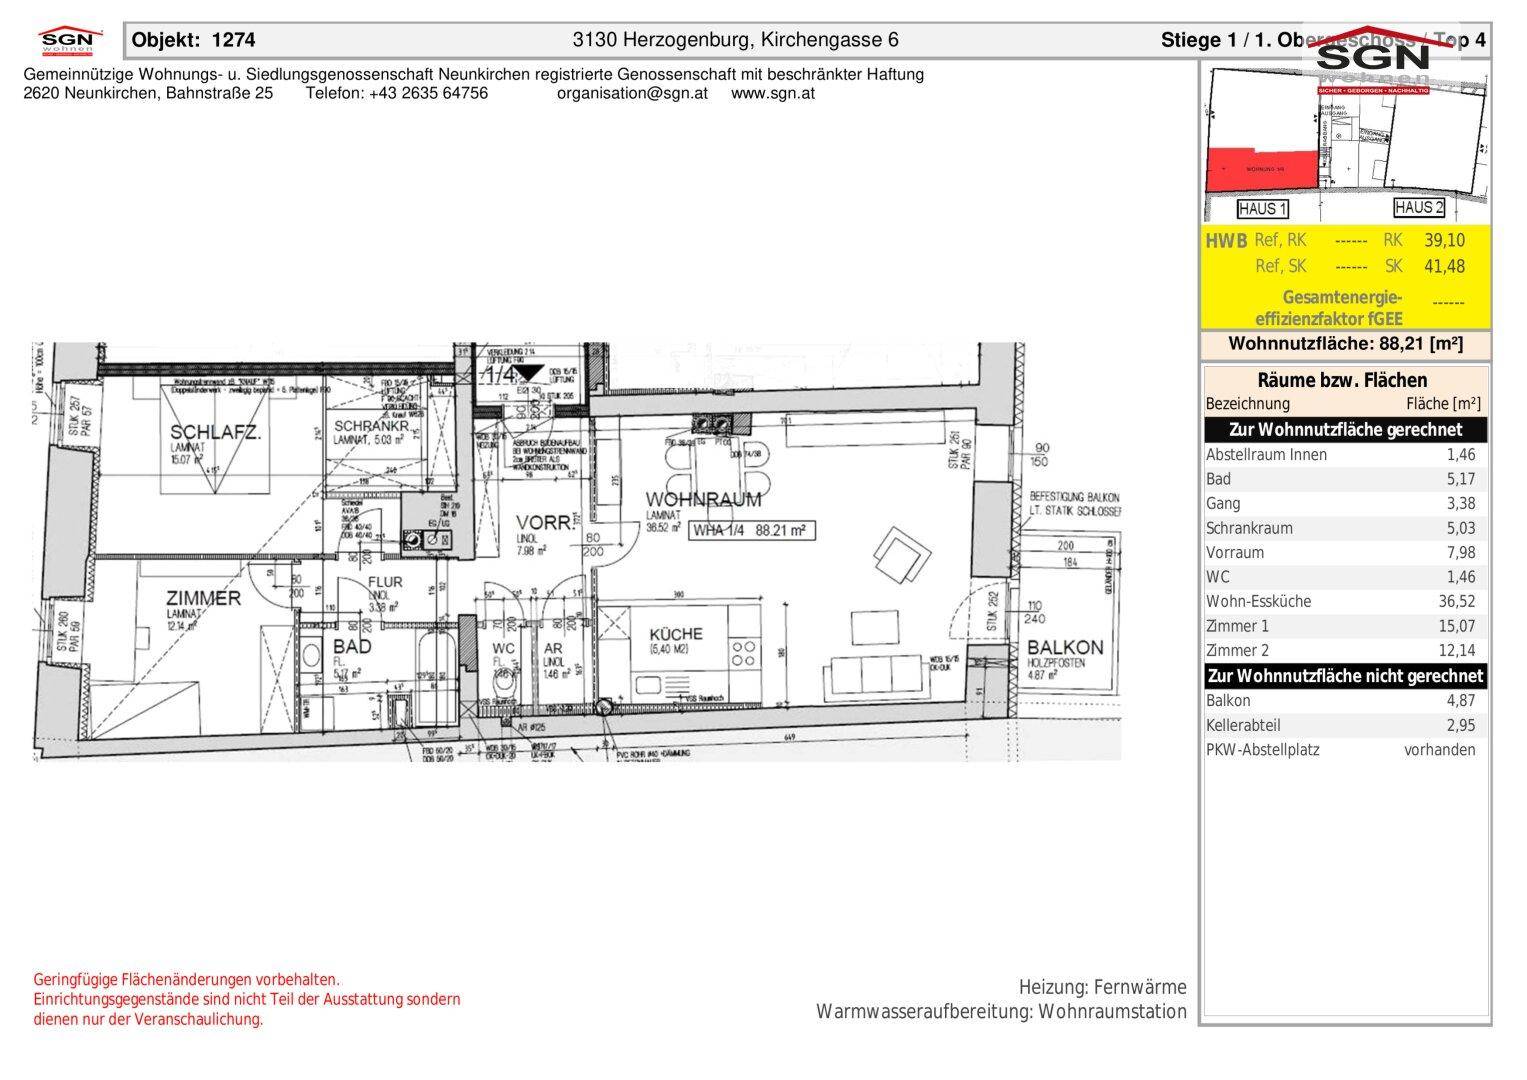Click the four-burner stove symbol in the Küche
This screenshot has width=1527, height=1080.
743,654
